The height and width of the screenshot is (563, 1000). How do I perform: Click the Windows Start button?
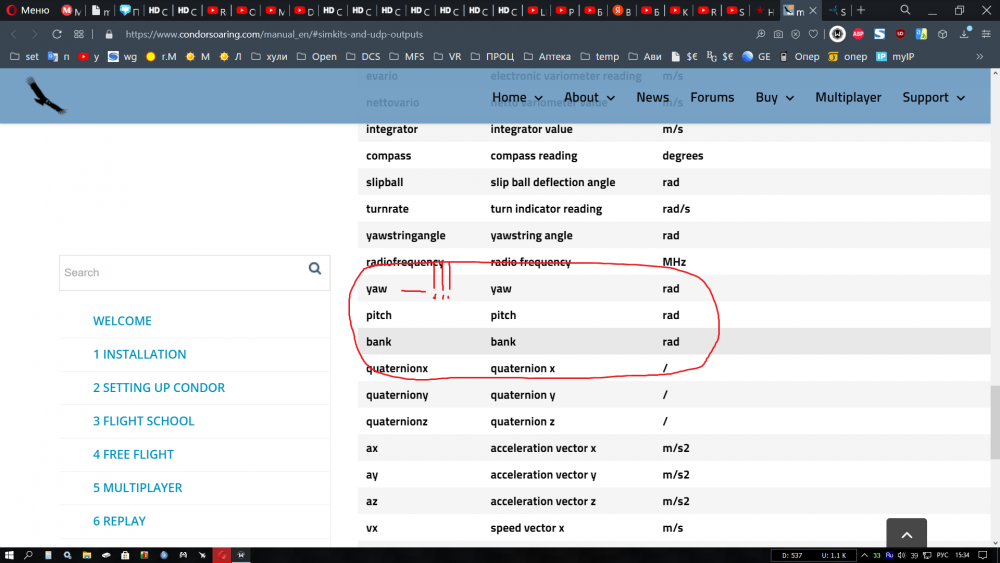click(x=9, y=554)
